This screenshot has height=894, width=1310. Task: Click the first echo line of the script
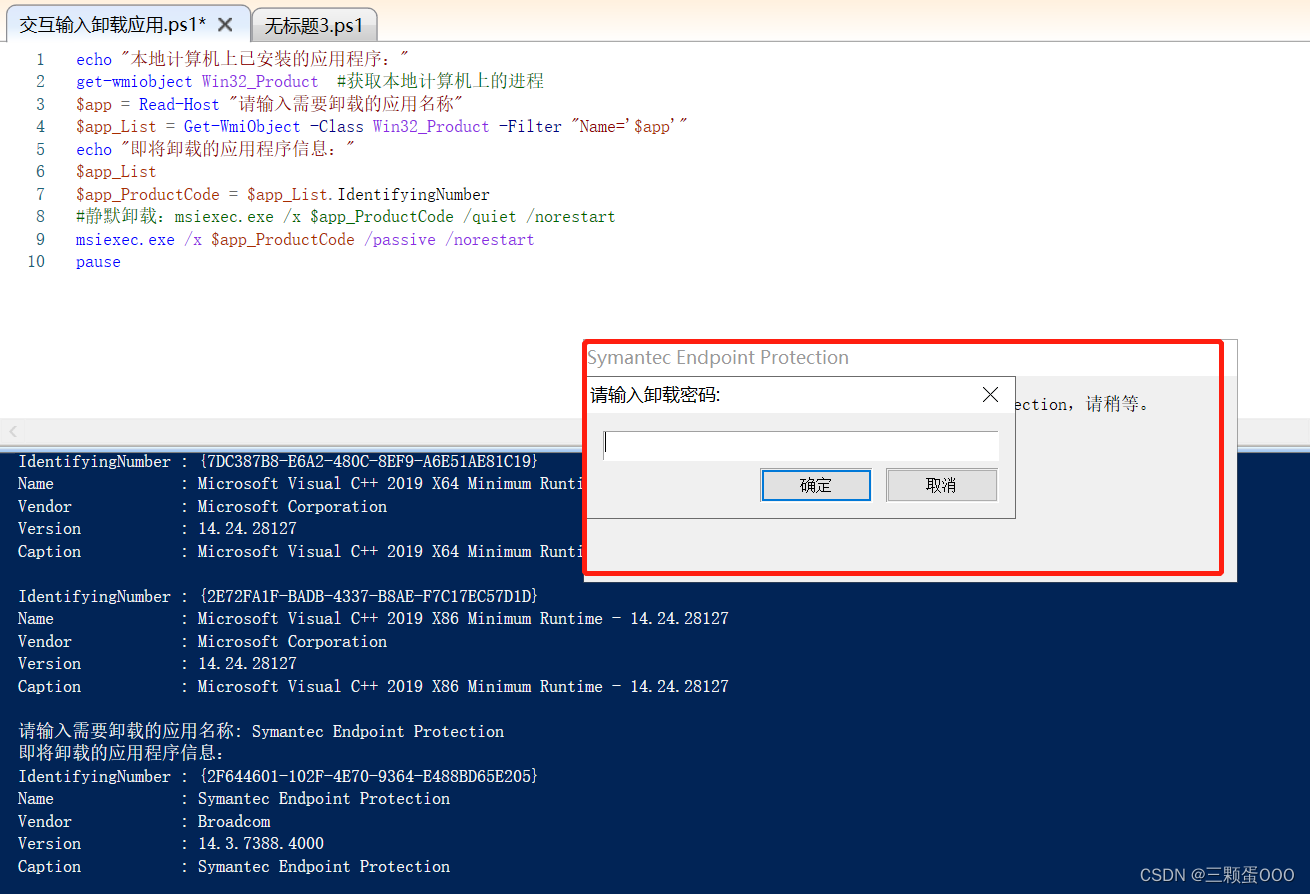tap(243, 59)
